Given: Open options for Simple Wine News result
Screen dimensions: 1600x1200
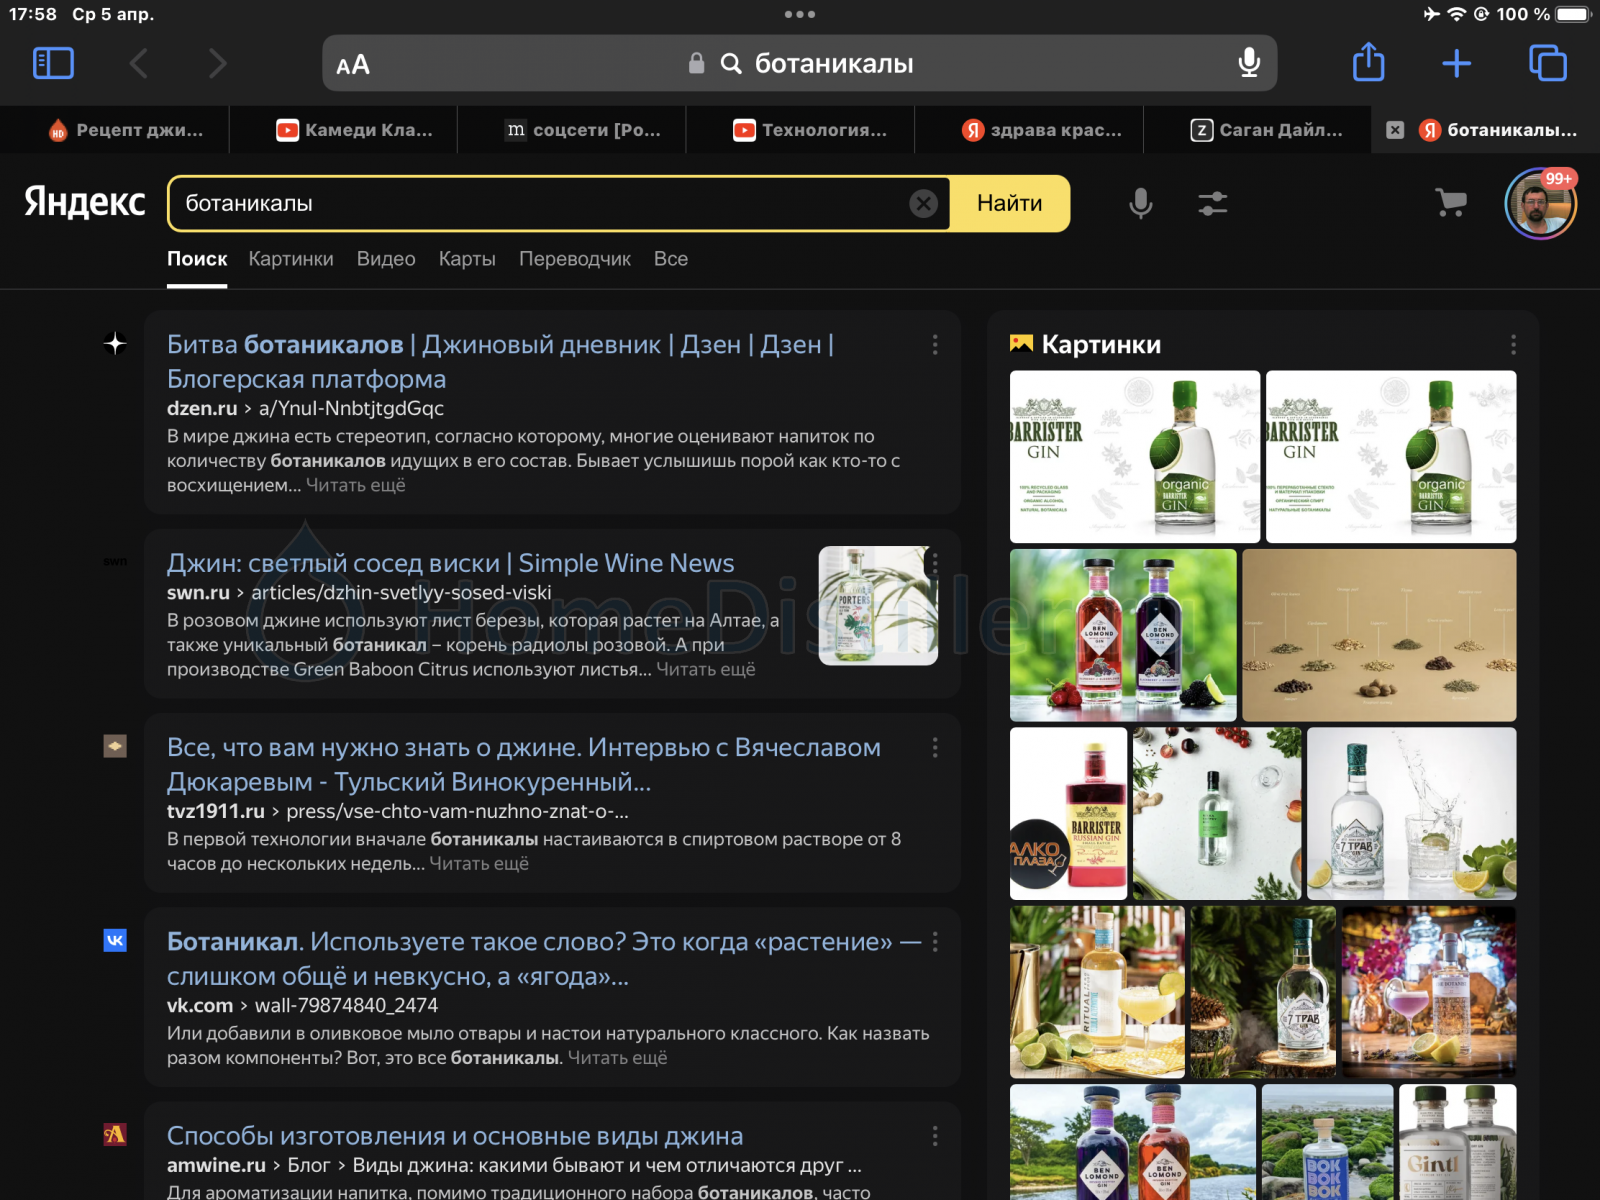Looking at the screenshot, I should tap(935, 563).
